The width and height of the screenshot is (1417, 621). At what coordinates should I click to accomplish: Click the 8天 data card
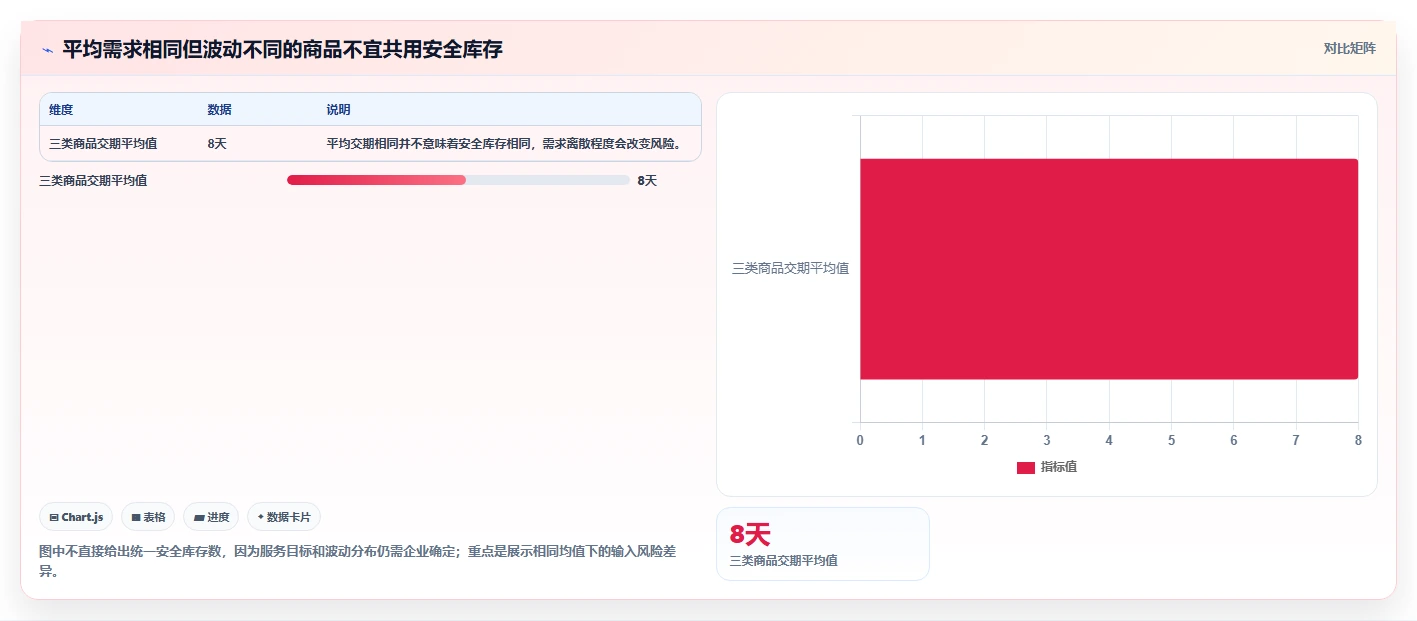[822, 544]
